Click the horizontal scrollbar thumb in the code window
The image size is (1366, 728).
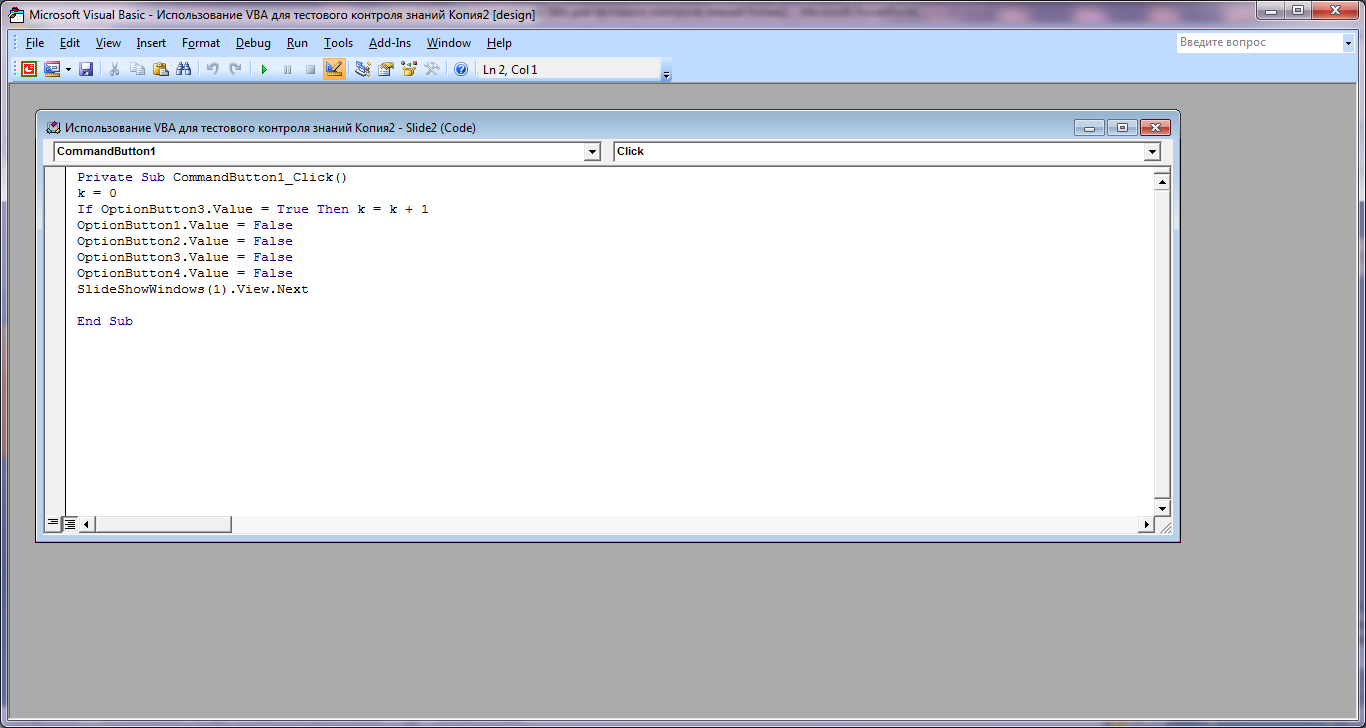[x=163, y=524]
